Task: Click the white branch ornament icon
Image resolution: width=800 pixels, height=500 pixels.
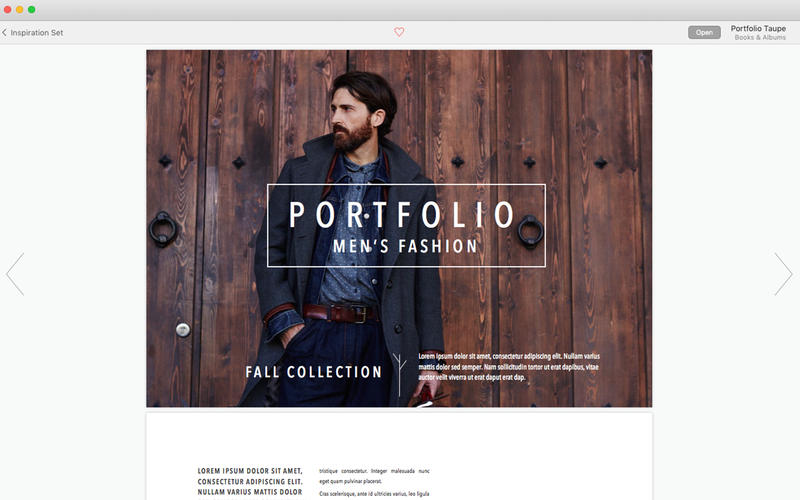Action: click(399, 375)
